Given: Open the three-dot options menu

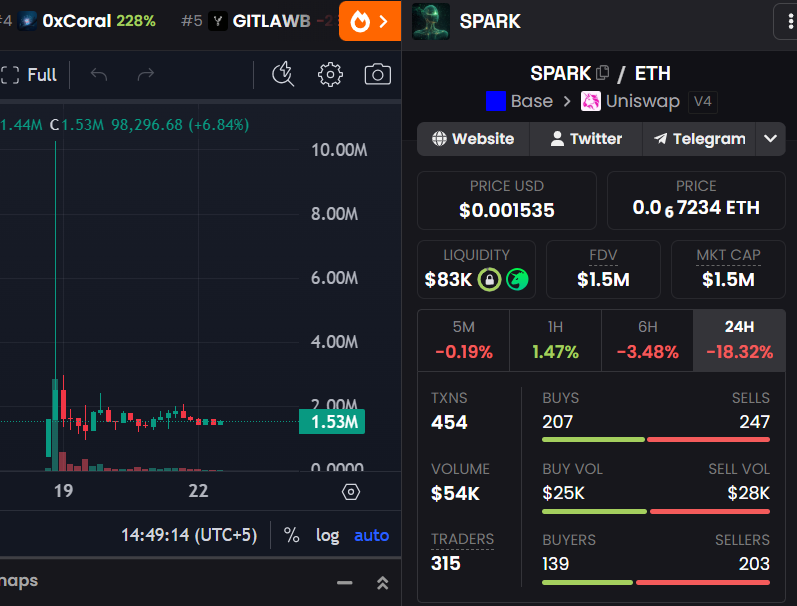Looking at the screenshot, I should [x=790, y=21].
